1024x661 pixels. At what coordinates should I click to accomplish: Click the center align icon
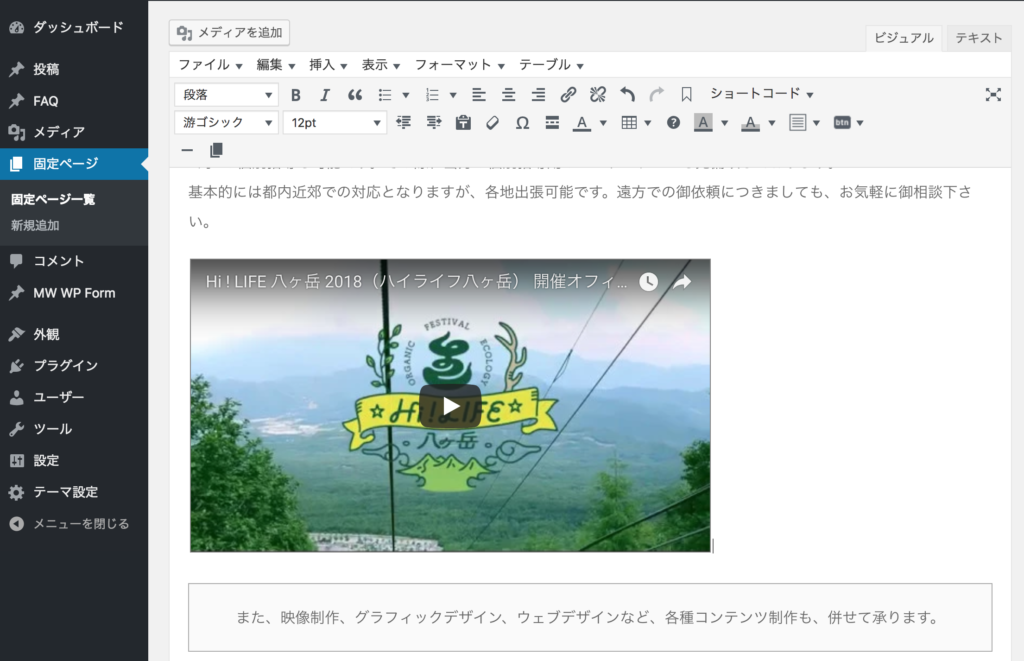(x=509, y=95)
